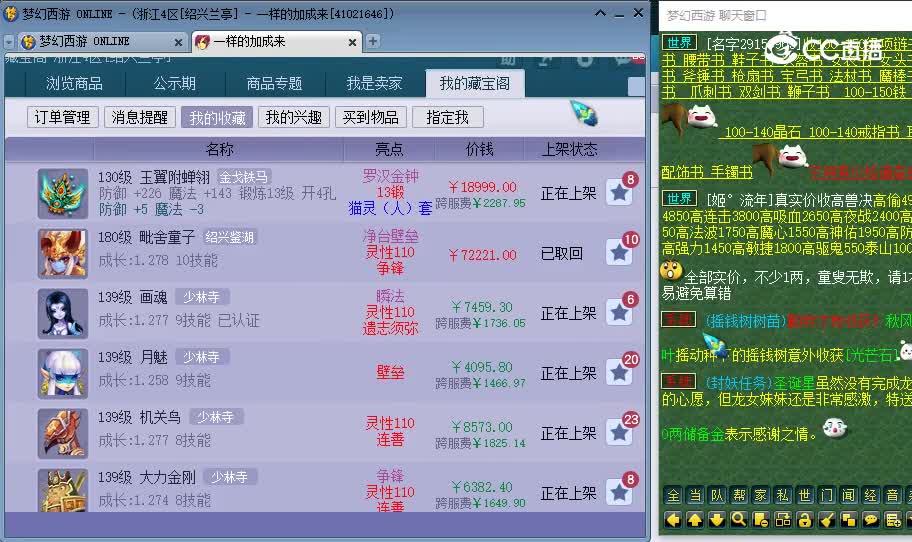Toggle favorite star on 大力金刚 listing
912x542 pixels.
pyautogui.click(x=619, y=493)
